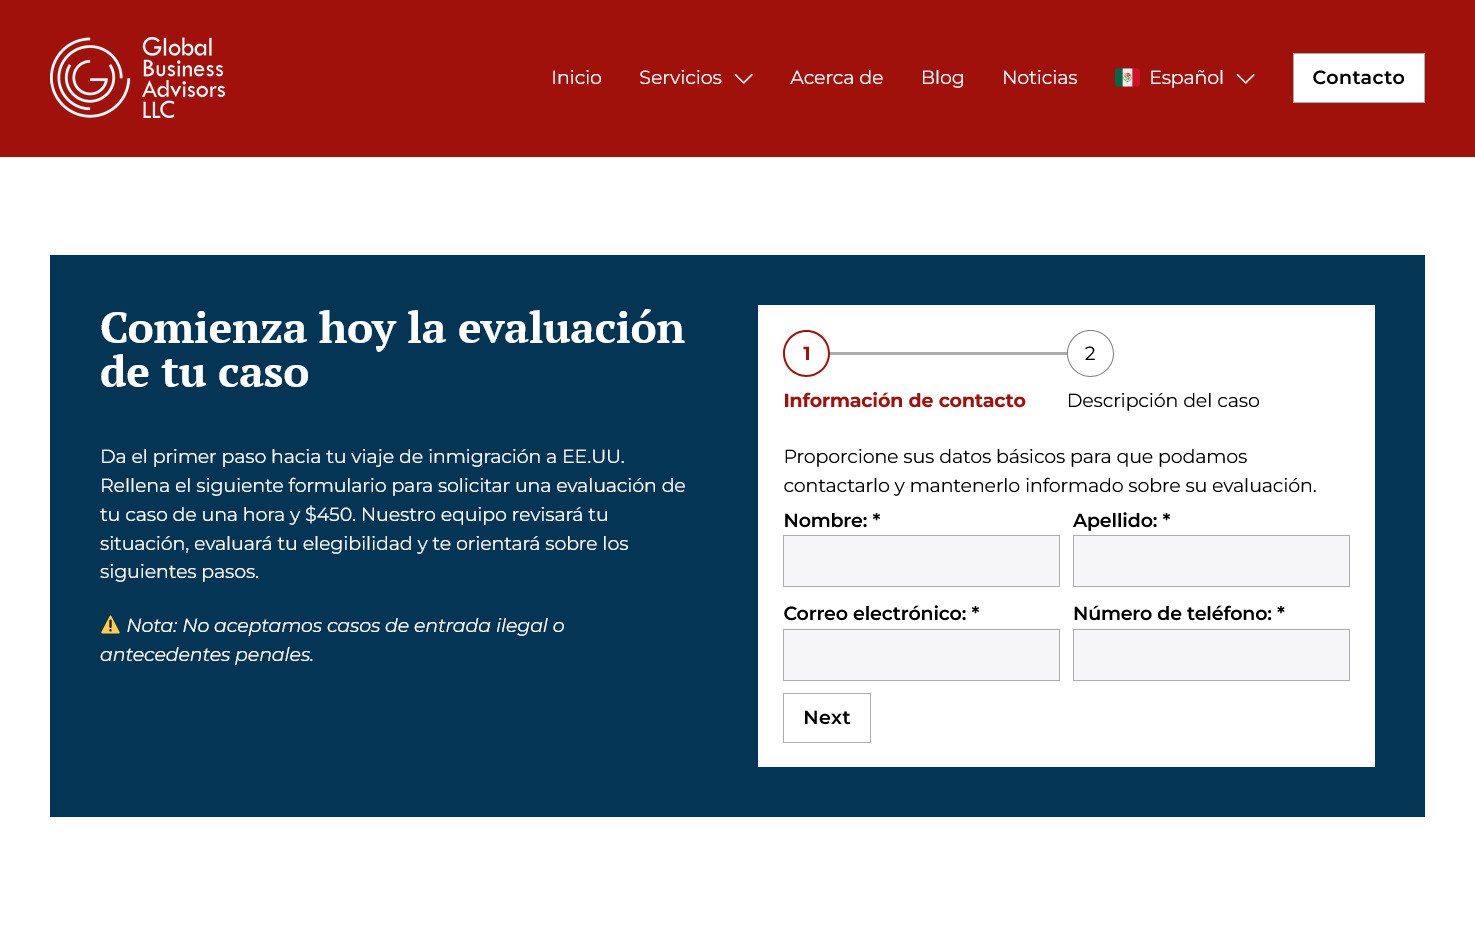
Task: Go to the Inicio page
Action: (x=576, y=78)
